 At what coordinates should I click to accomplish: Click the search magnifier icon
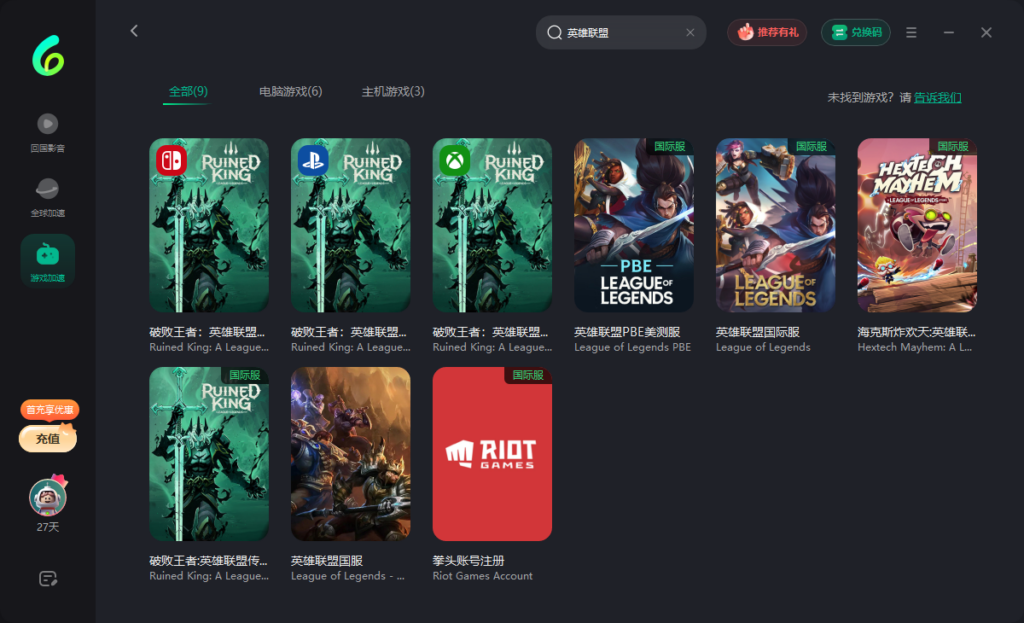coord(554,33)
